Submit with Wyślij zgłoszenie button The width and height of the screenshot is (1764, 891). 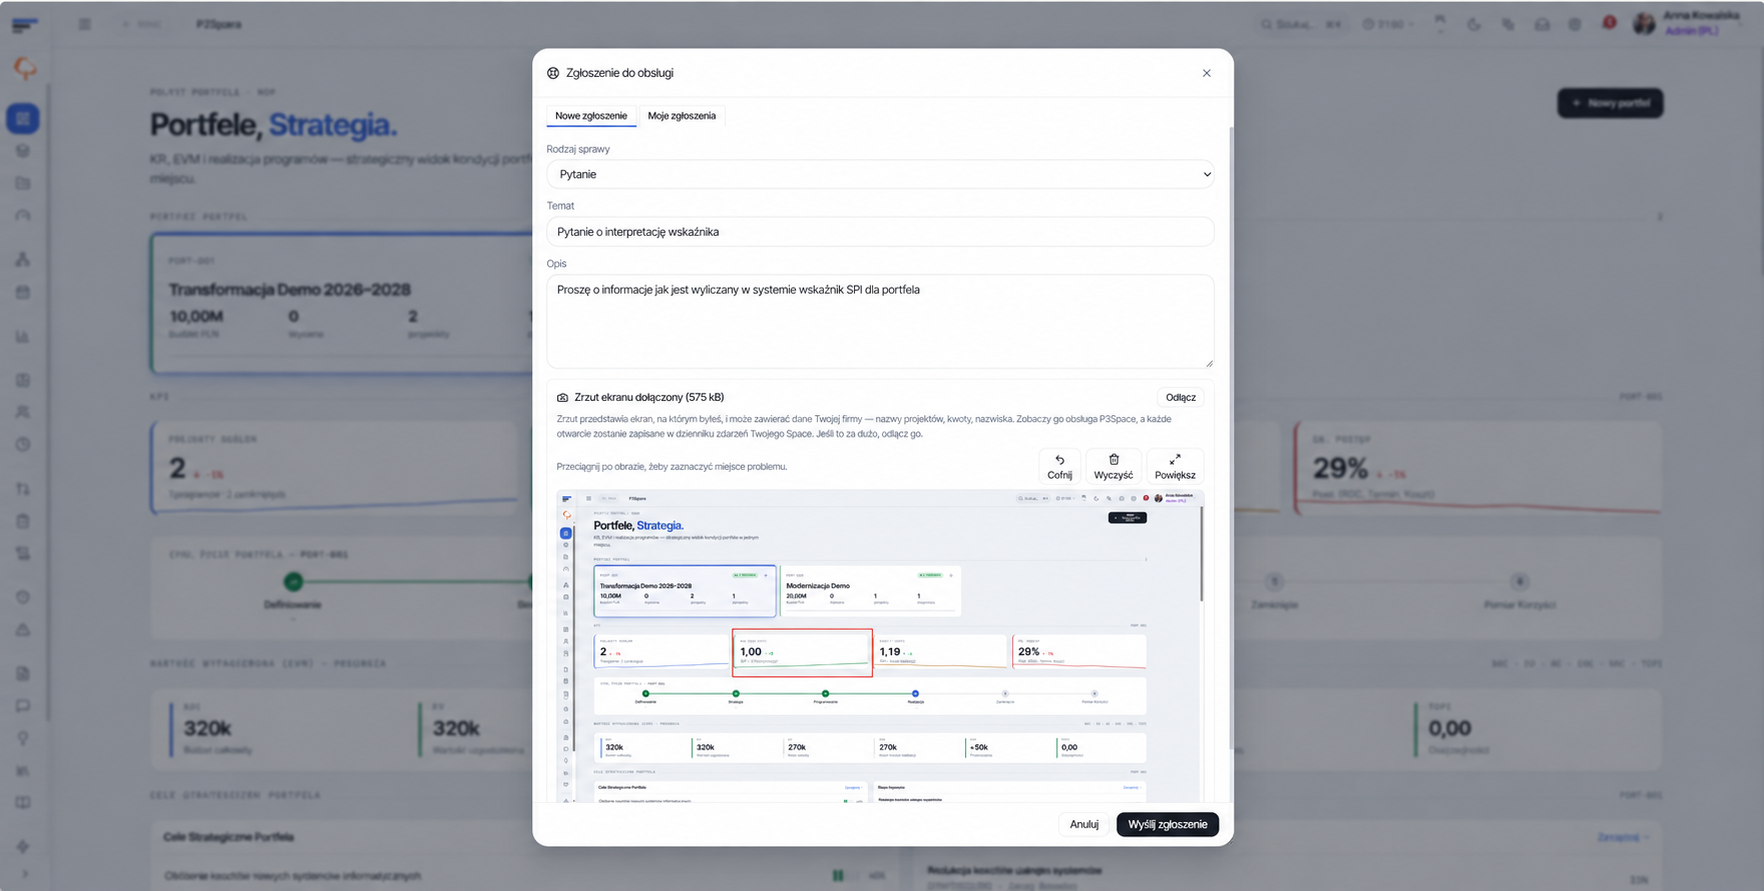(x=1167, y=825)
